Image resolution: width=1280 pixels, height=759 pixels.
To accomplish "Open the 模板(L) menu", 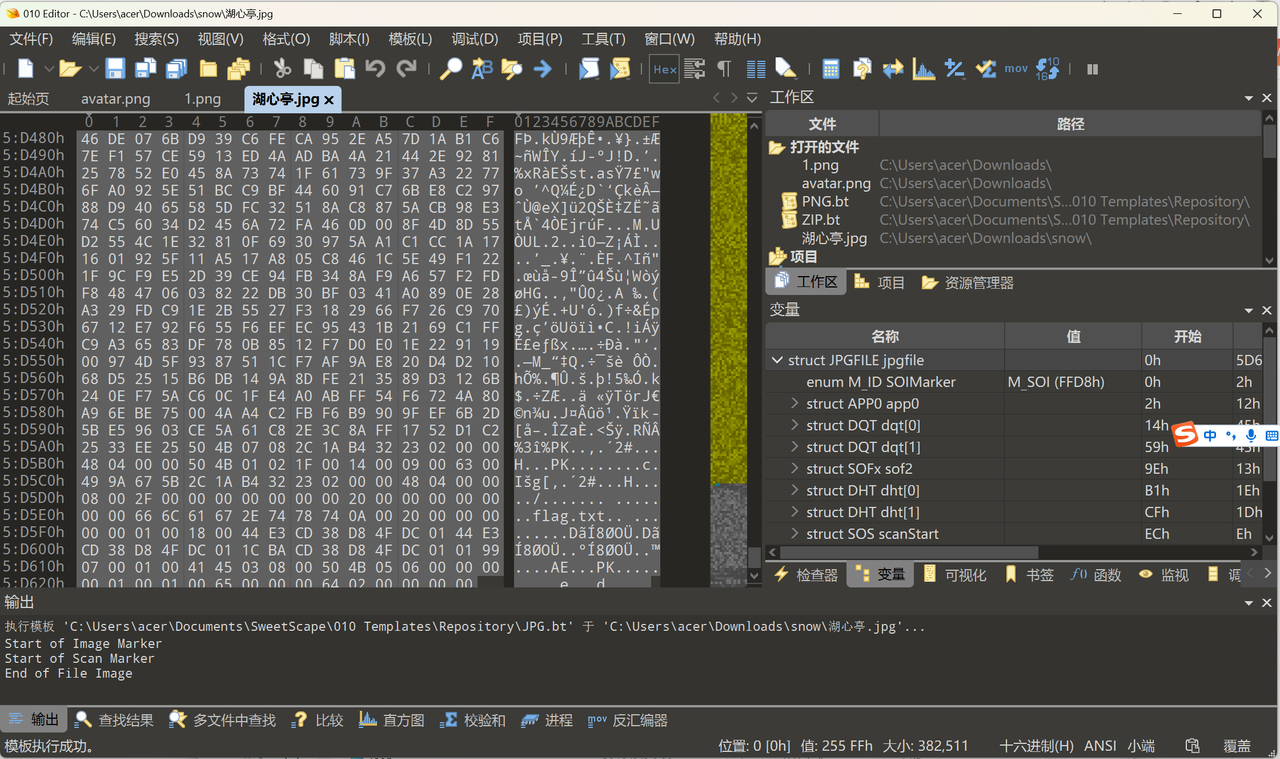I will click(410, 39).
